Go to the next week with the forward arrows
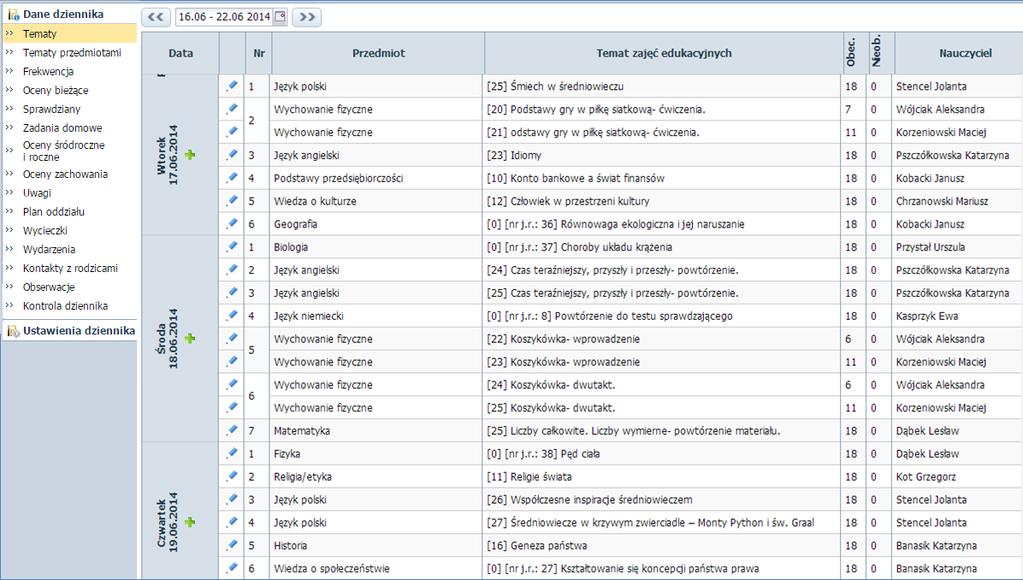Screen dimensions: 1023x580 tap(307, 17)
